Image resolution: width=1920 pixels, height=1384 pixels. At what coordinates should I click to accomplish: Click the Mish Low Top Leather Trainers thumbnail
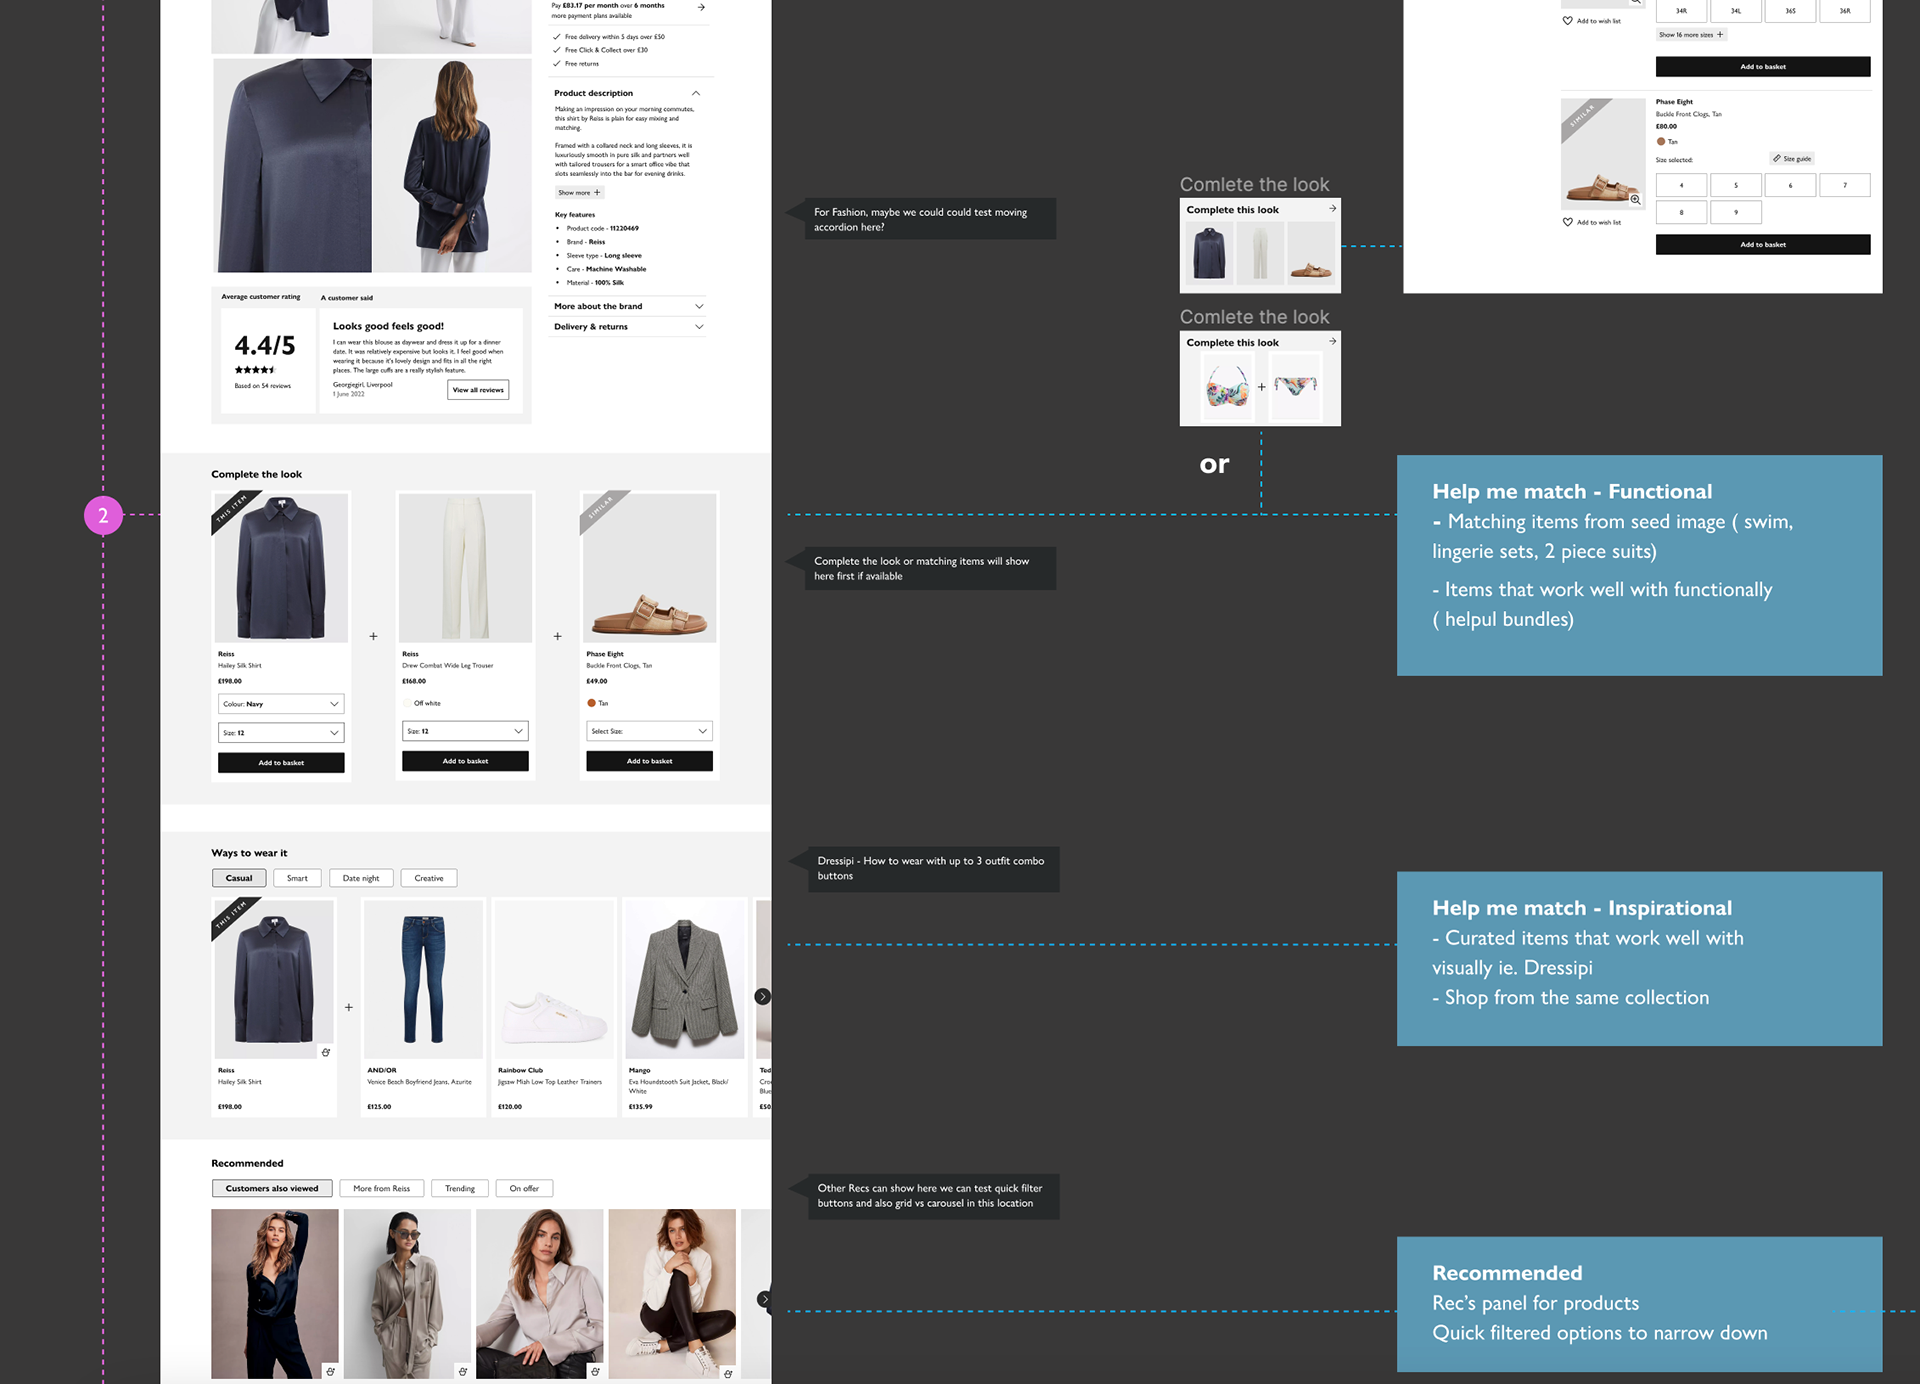tap(553, 979)
